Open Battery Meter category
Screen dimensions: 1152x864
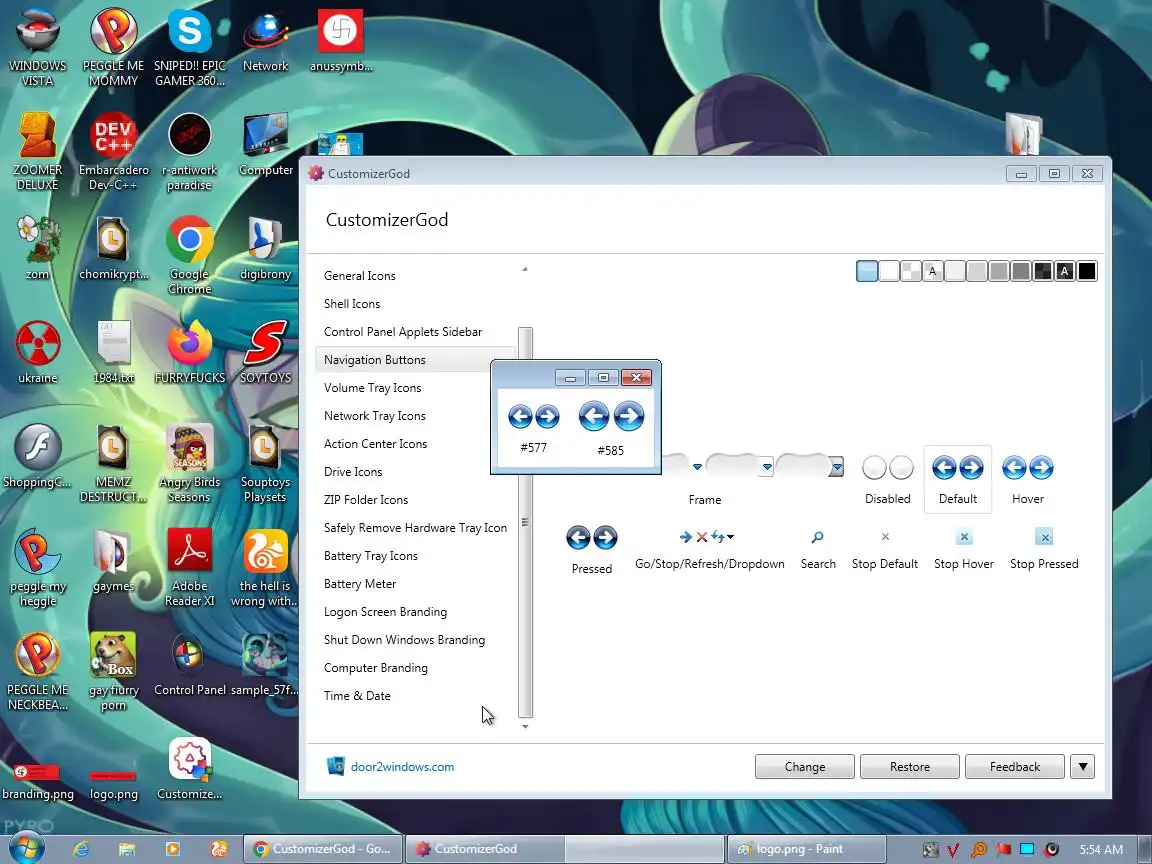(x=415, y=583)
